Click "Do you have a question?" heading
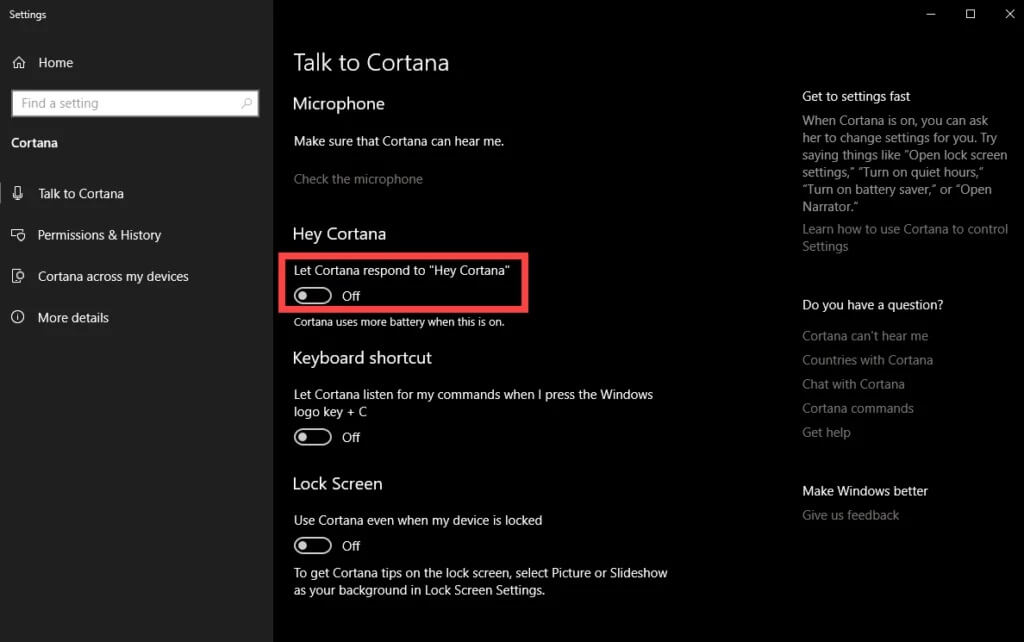 point(872,305)
